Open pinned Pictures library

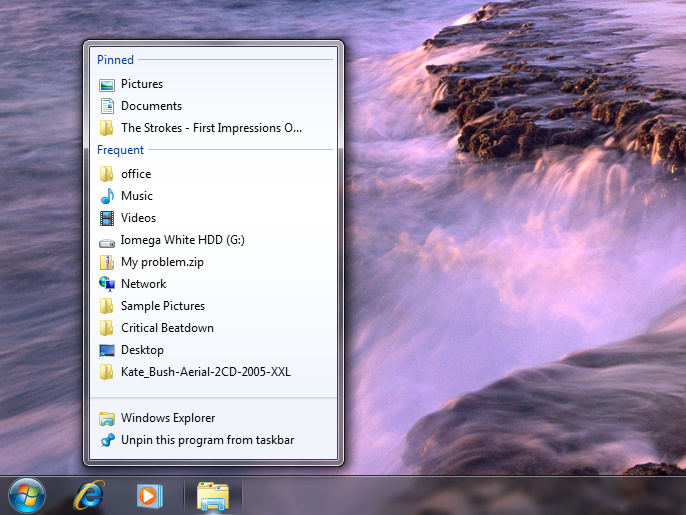click(x=141, y=84)
